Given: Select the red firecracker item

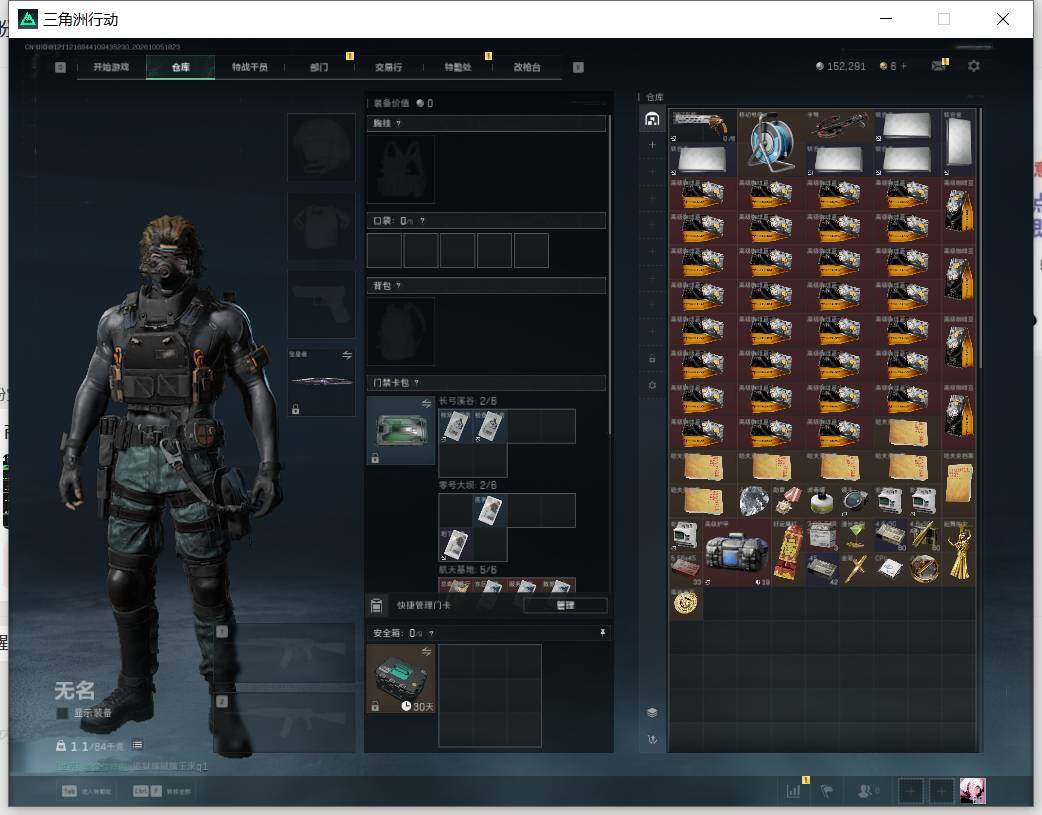Looking at the screenshot, I should click(x=788, y=552).
